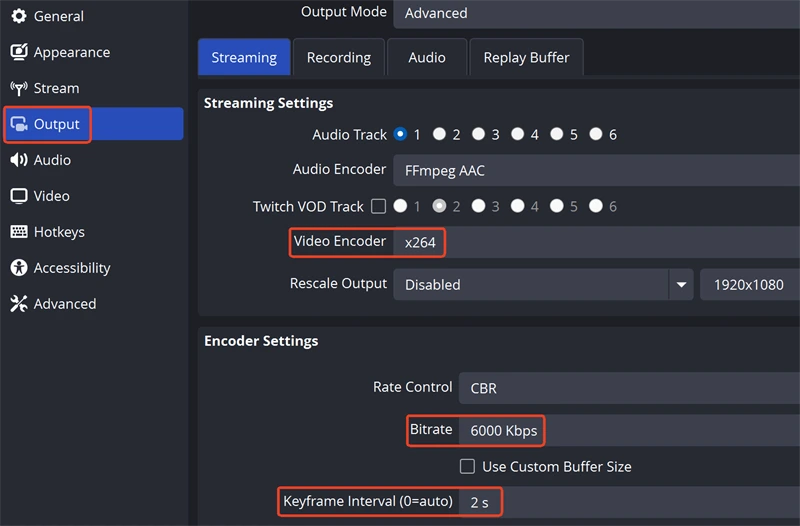Select Audio Track 3 radio button
Screen dimensions: 800x526
coord(479,134)
